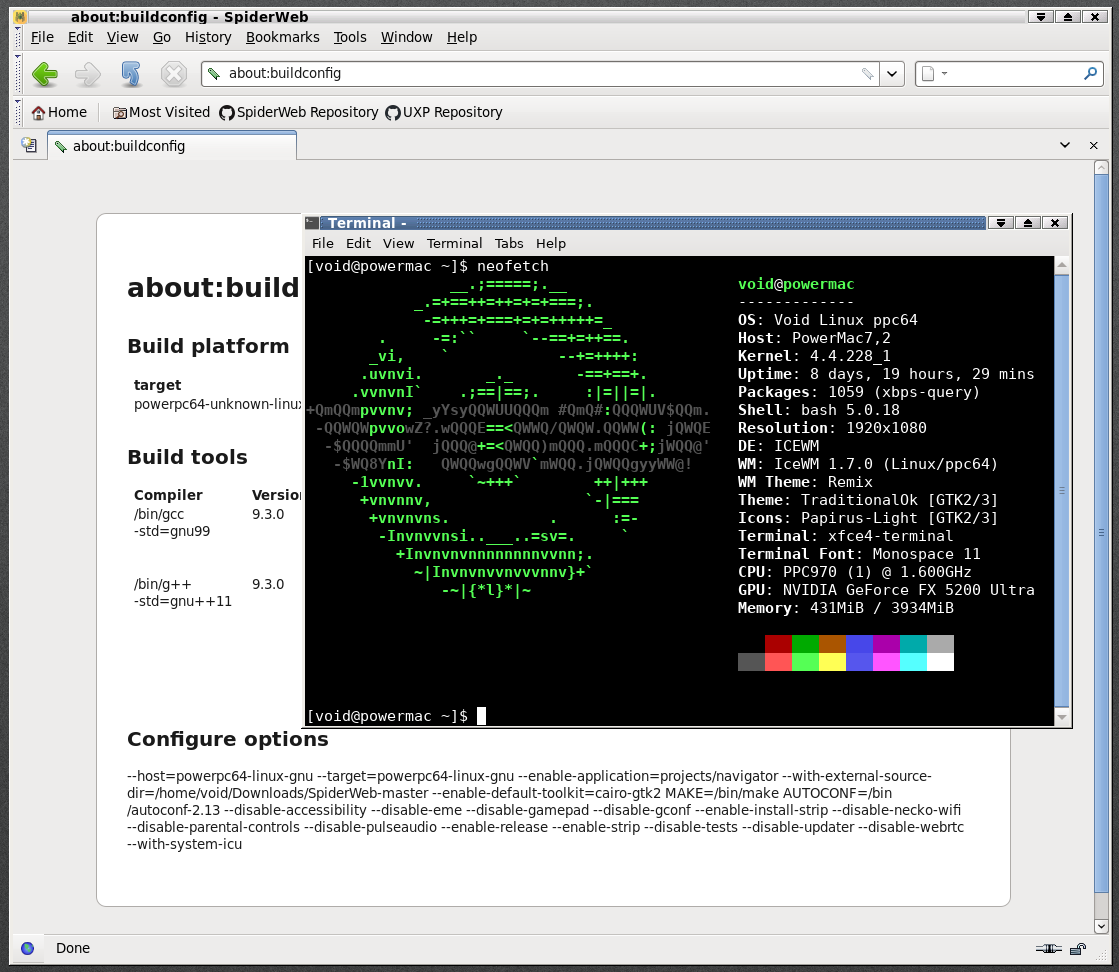Open the Window menu

coord(406,37)
